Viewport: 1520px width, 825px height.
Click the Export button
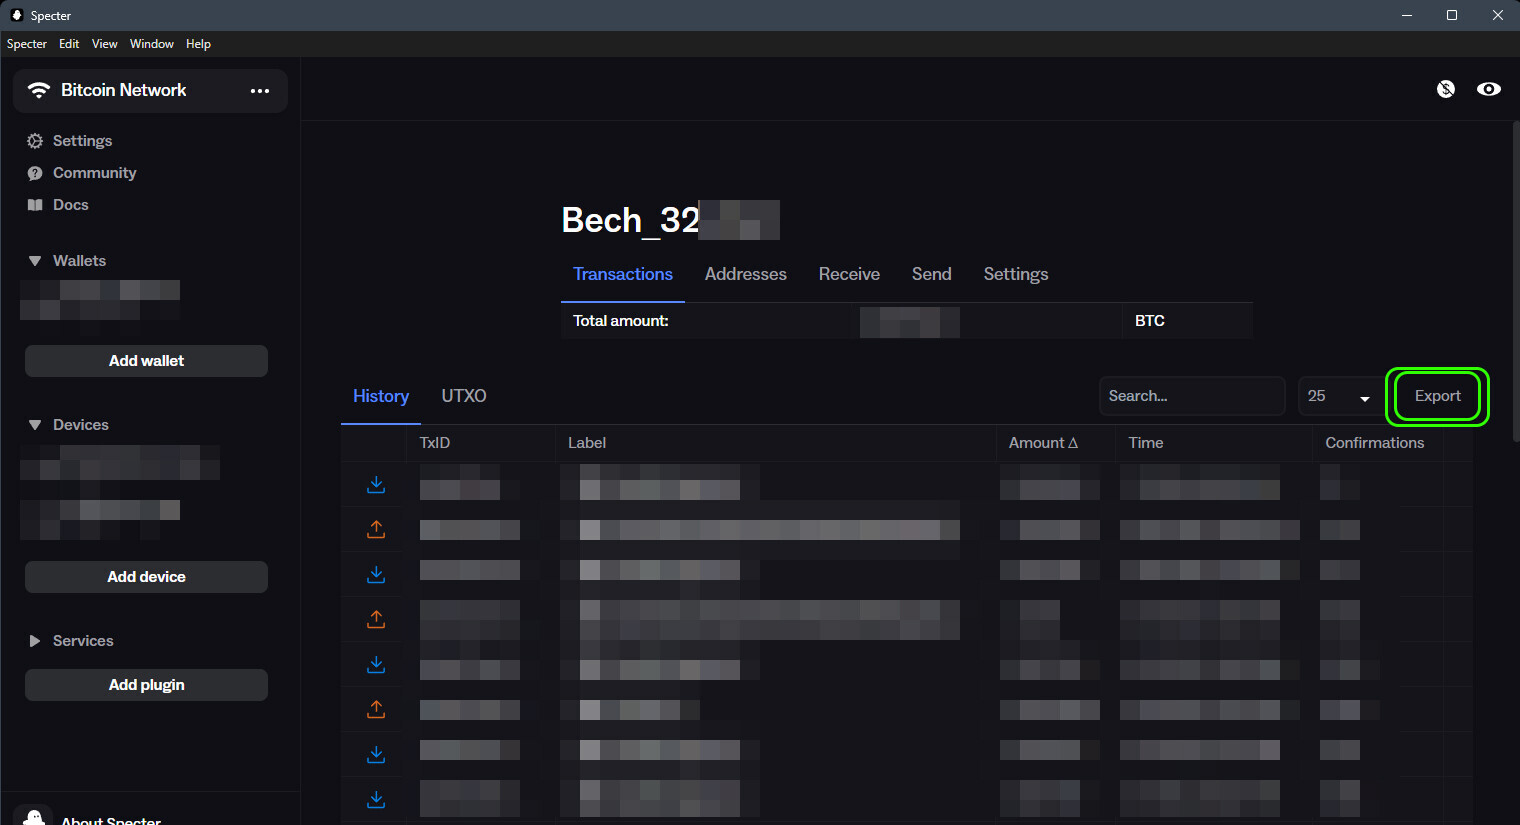tap(1438, 396)
